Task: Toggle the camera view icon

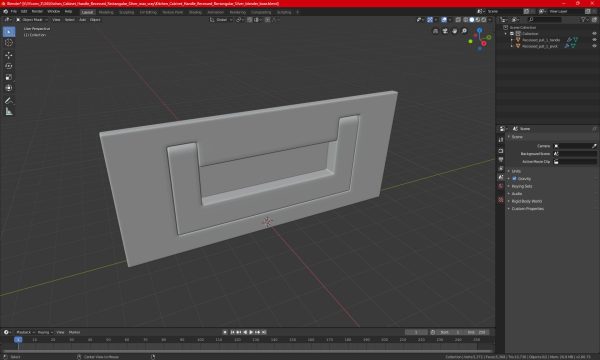Action: [445, 31]
